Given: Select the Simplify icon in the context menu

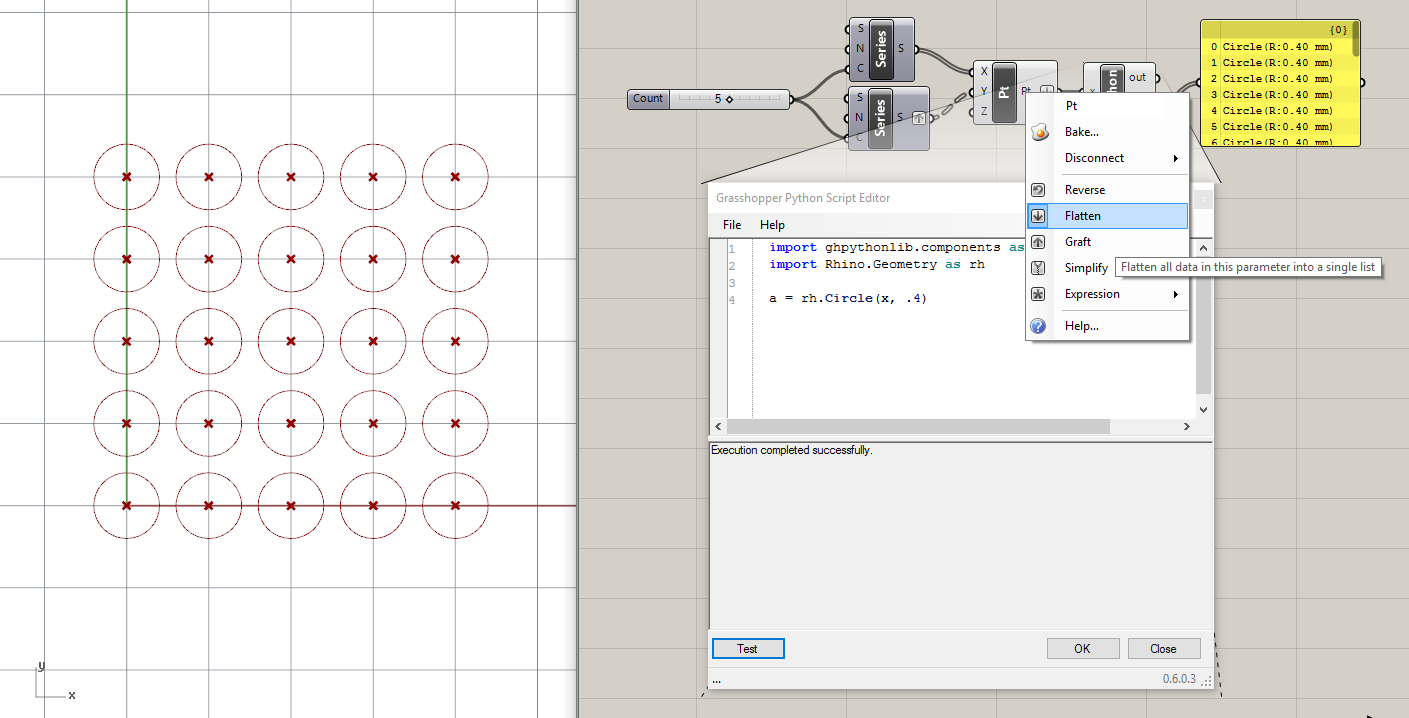Looking at the screenshot, I should click(1038, 267).
